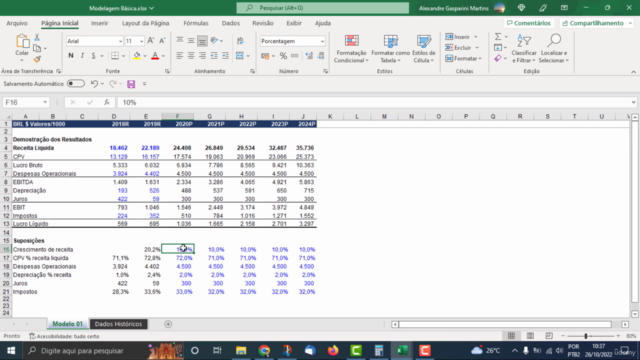Click merge and center icon
Image resolution: width=640 pixels, height=360 pixels.
coord(240,56)
